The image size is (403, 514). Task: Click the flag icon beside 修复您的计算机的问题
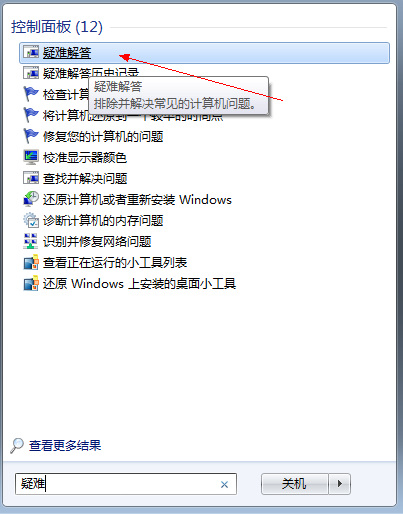(x=31, y=136)
